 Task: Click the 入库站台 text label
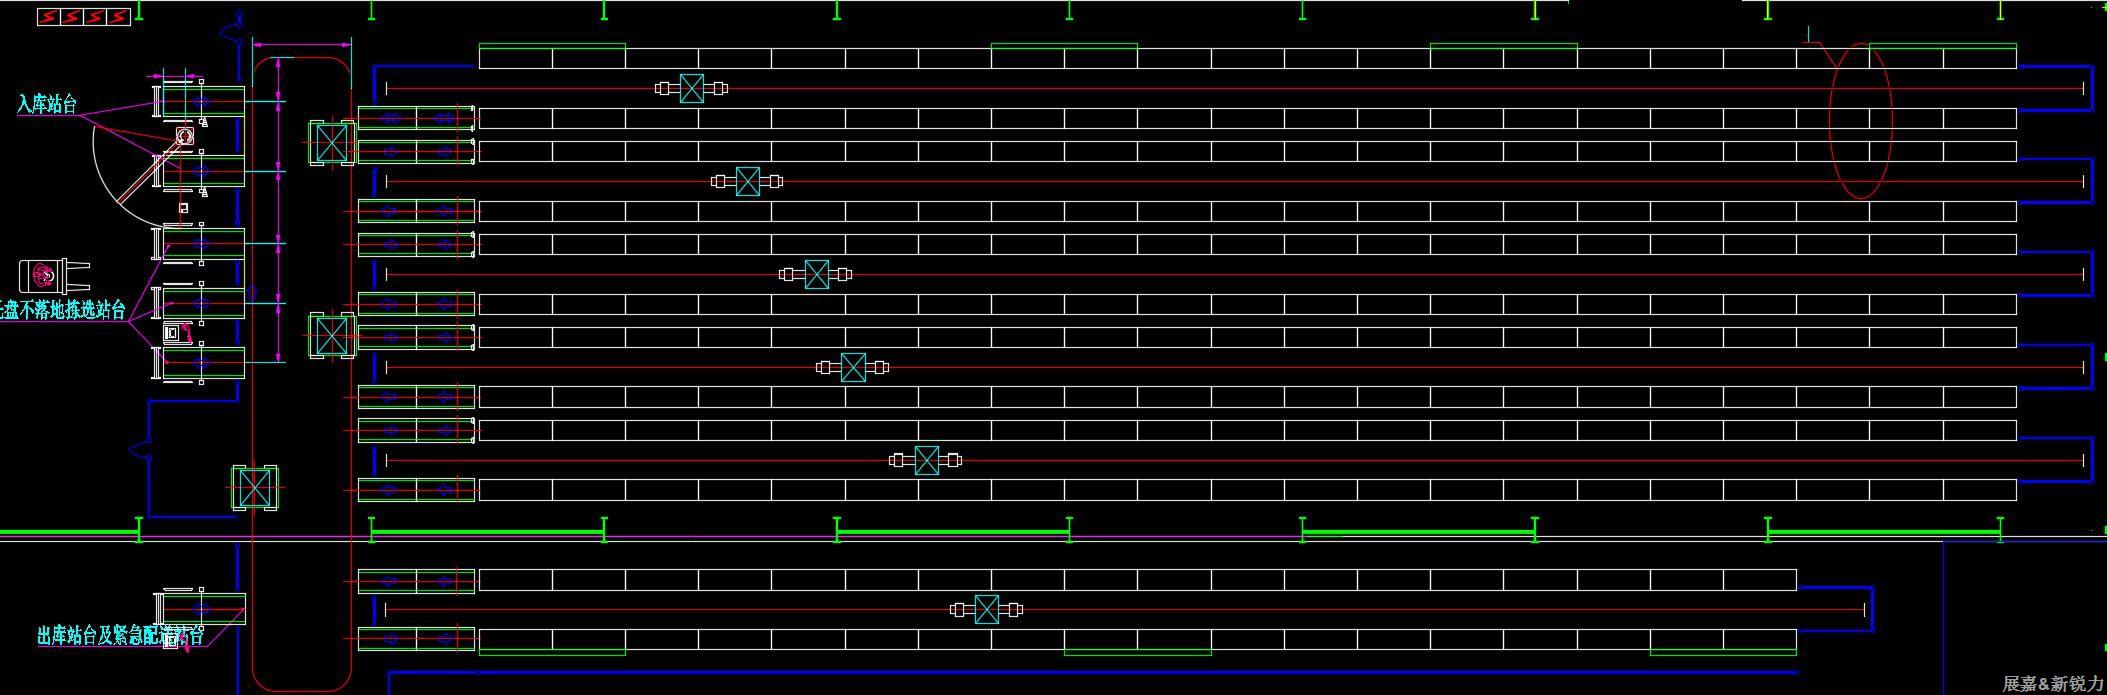[47, 104]
